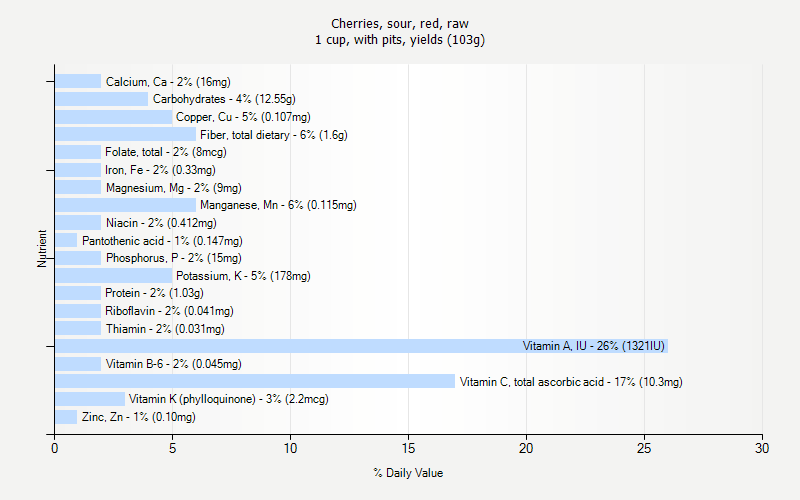The image size is (800, 500).
Task: Click the Manganese, Mn - 6% (0.115mg) label
Action: 278,205
